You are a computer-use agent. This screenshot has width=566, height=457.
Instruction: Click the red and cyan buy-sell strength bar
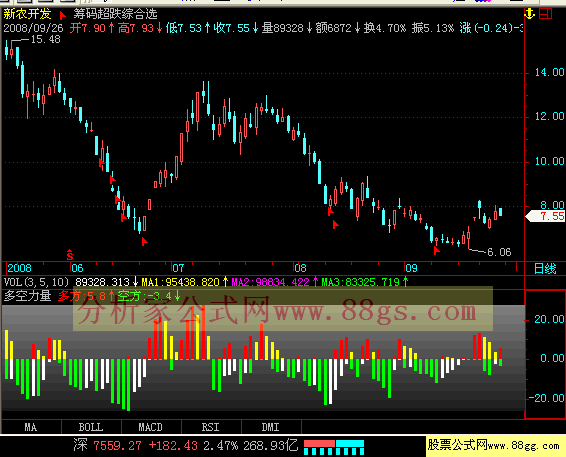point(334,447)
